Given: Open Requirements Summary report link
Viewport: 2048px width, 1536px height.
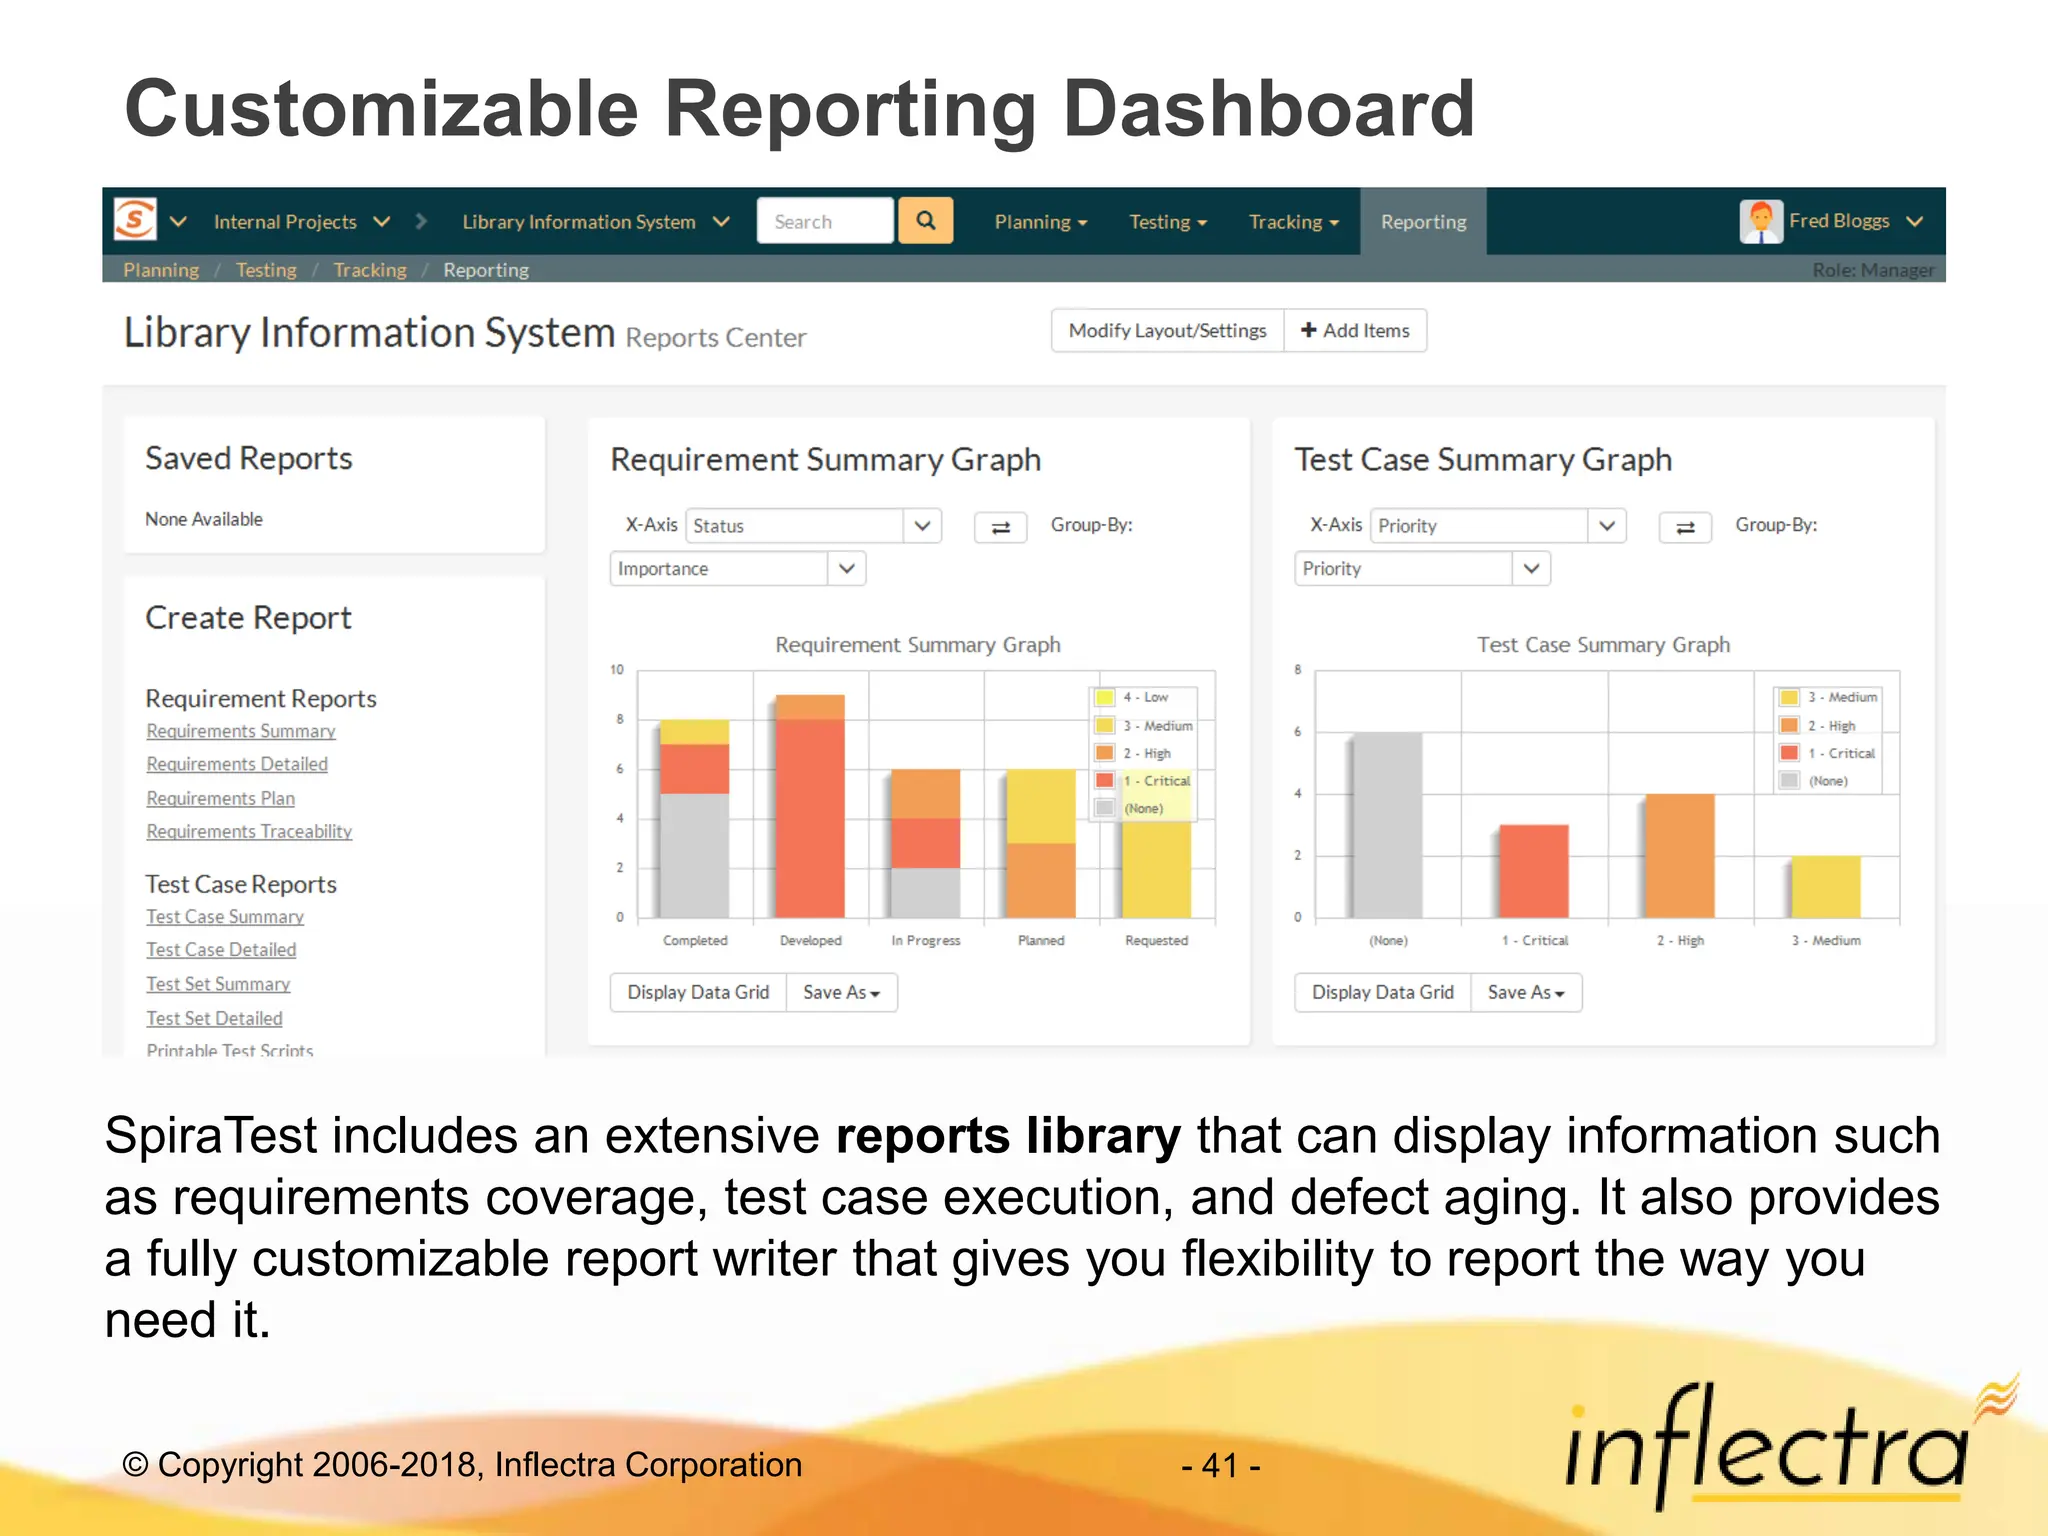Looking at the screenshot, I should coord(241,731).
